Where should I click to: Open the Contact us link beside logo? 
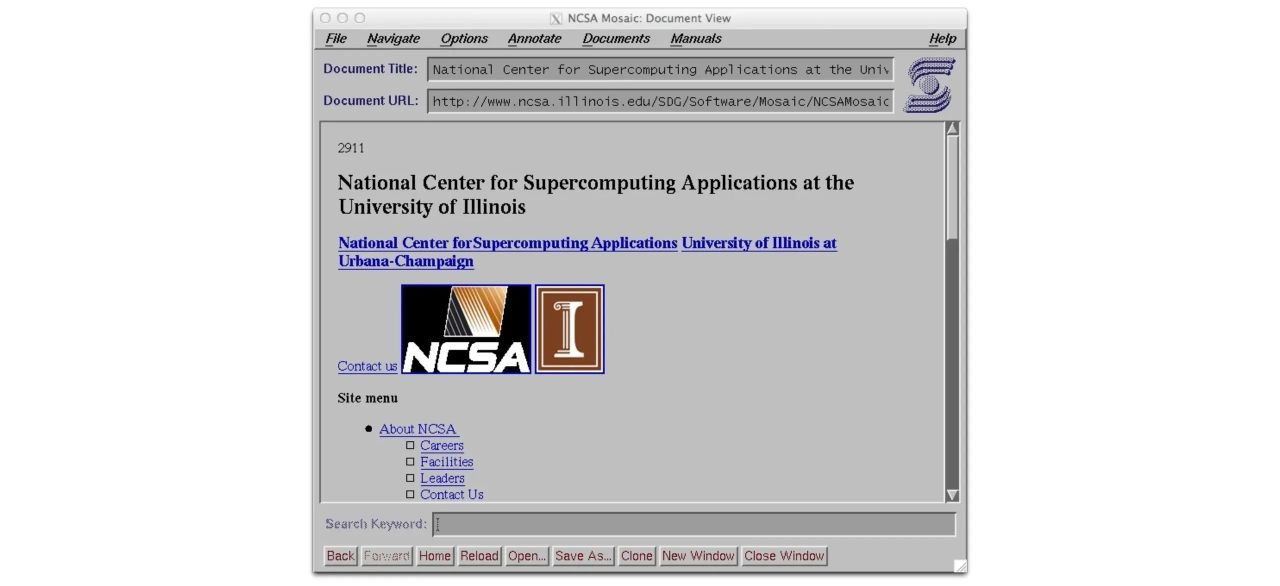pos(367,366)
